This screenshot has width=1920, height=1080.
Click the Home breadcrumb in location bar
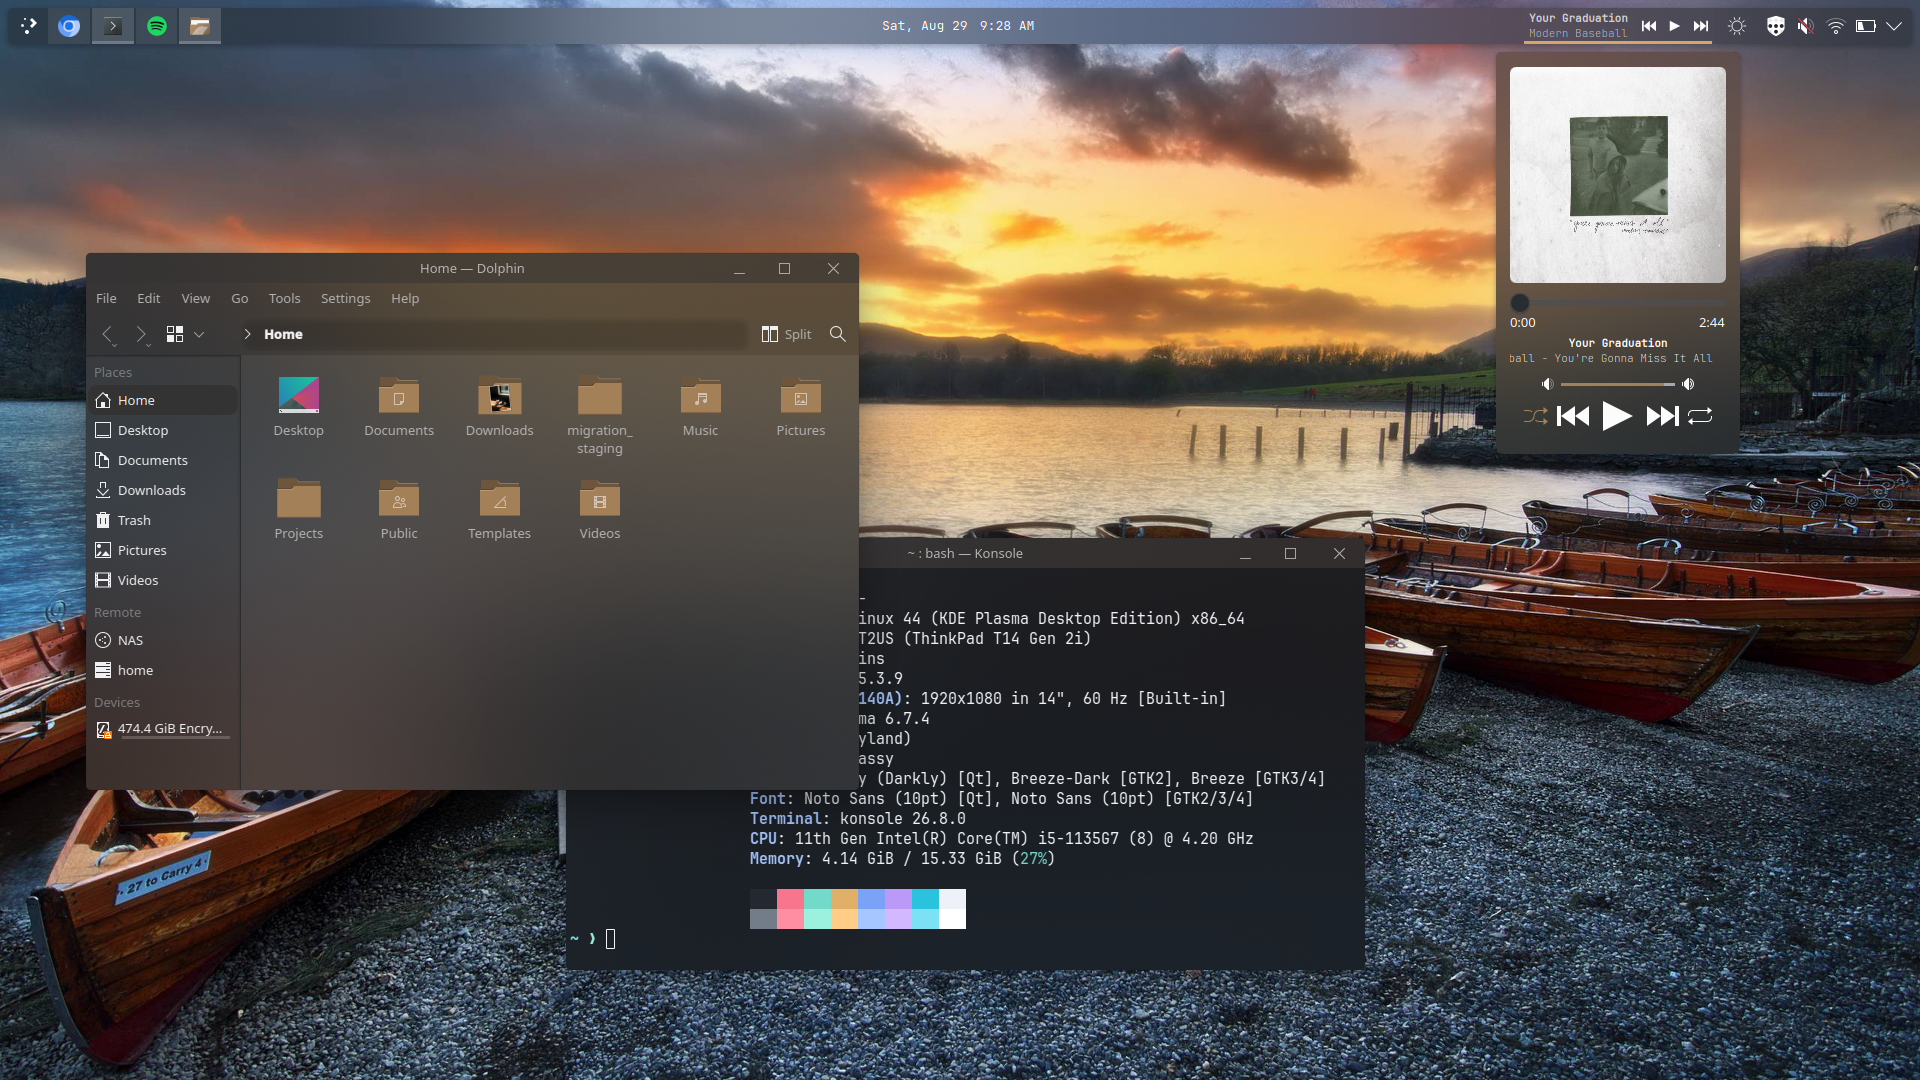click(283, 334)
